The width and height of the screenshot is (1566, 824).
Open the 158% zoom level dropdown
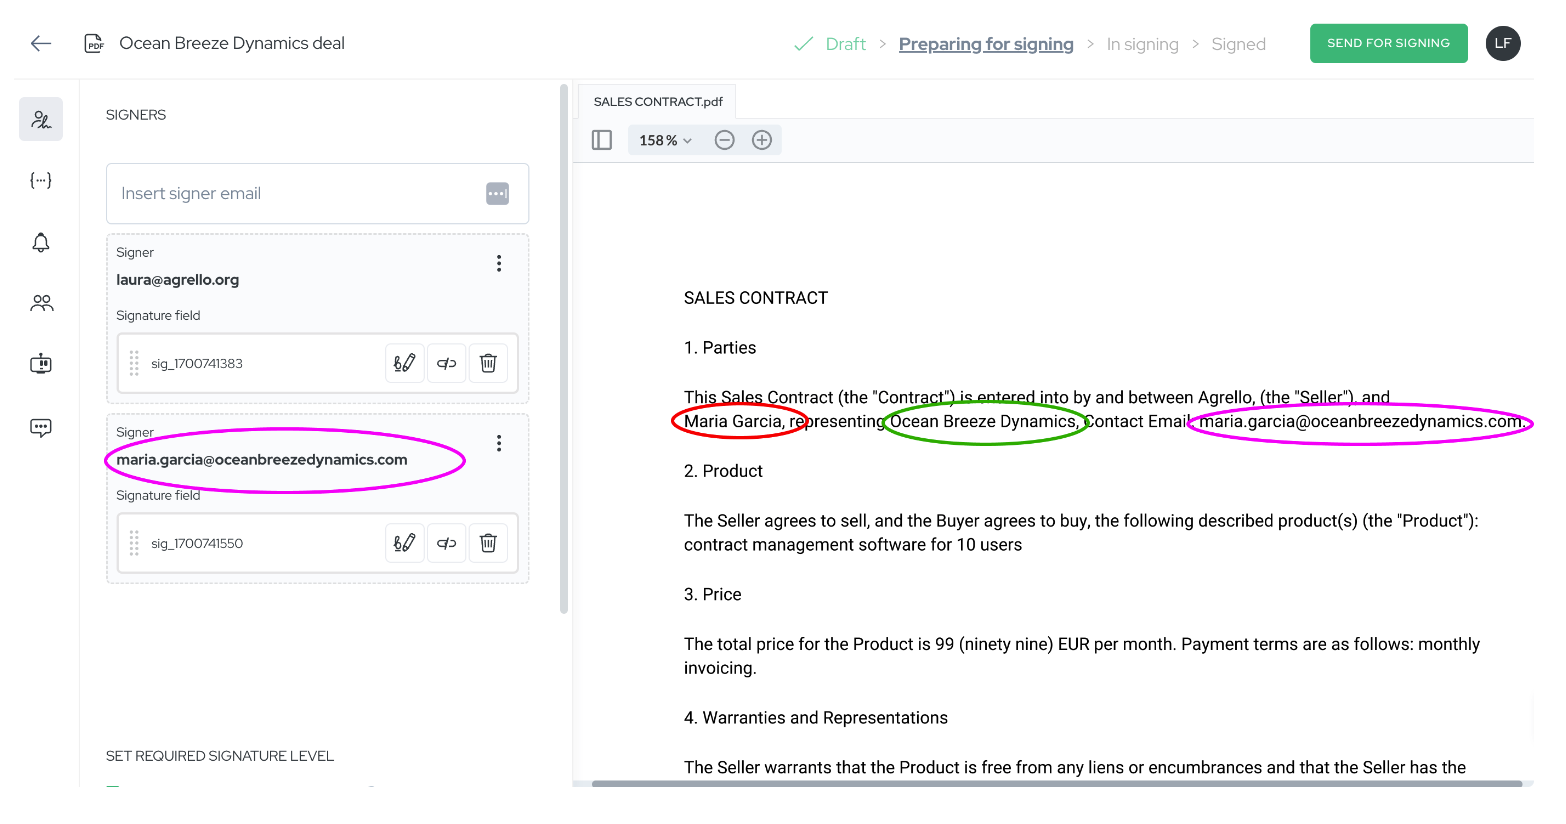pyautogui.click(x=666, y=141)
